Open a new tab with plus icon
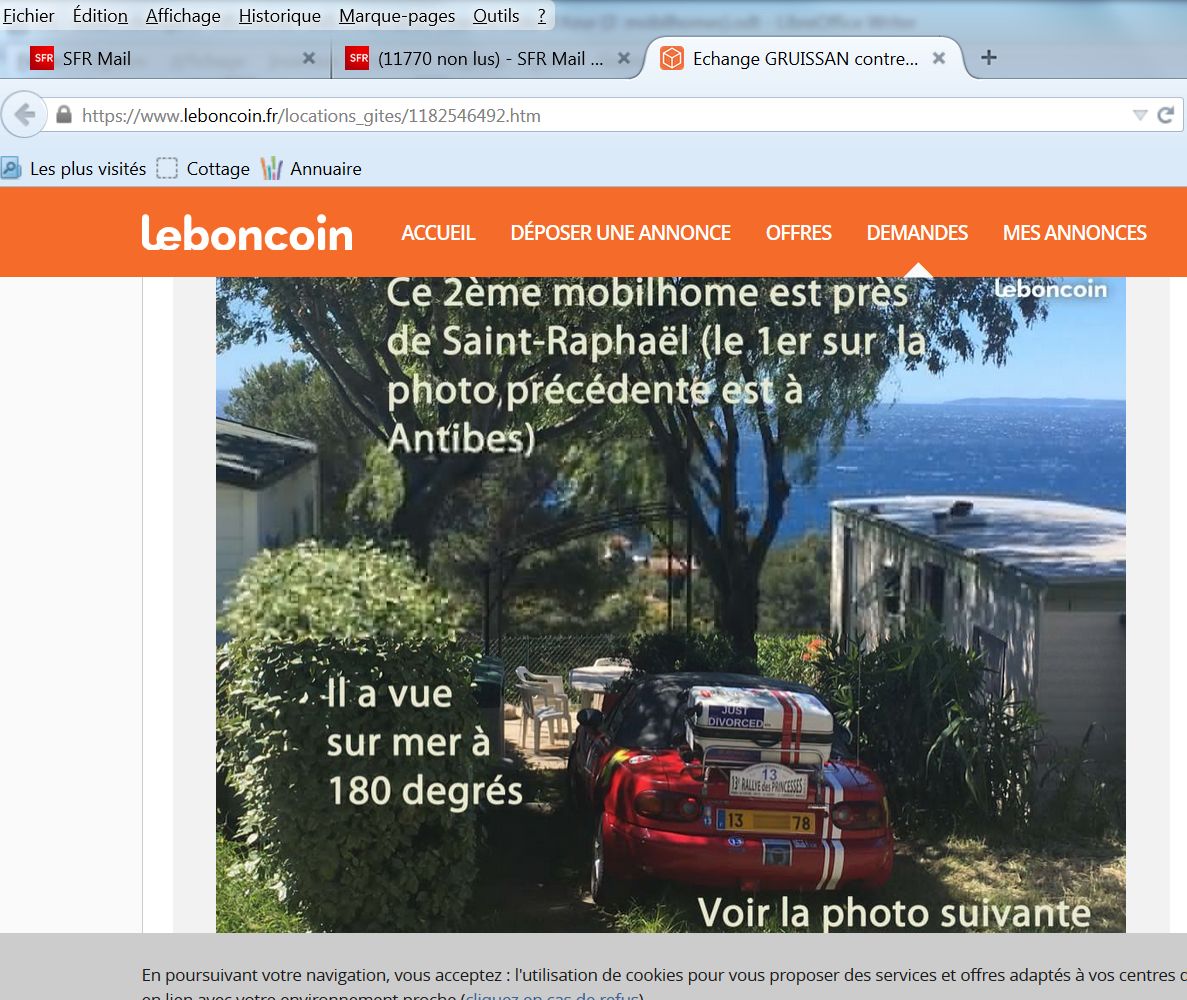 [989, 58]
